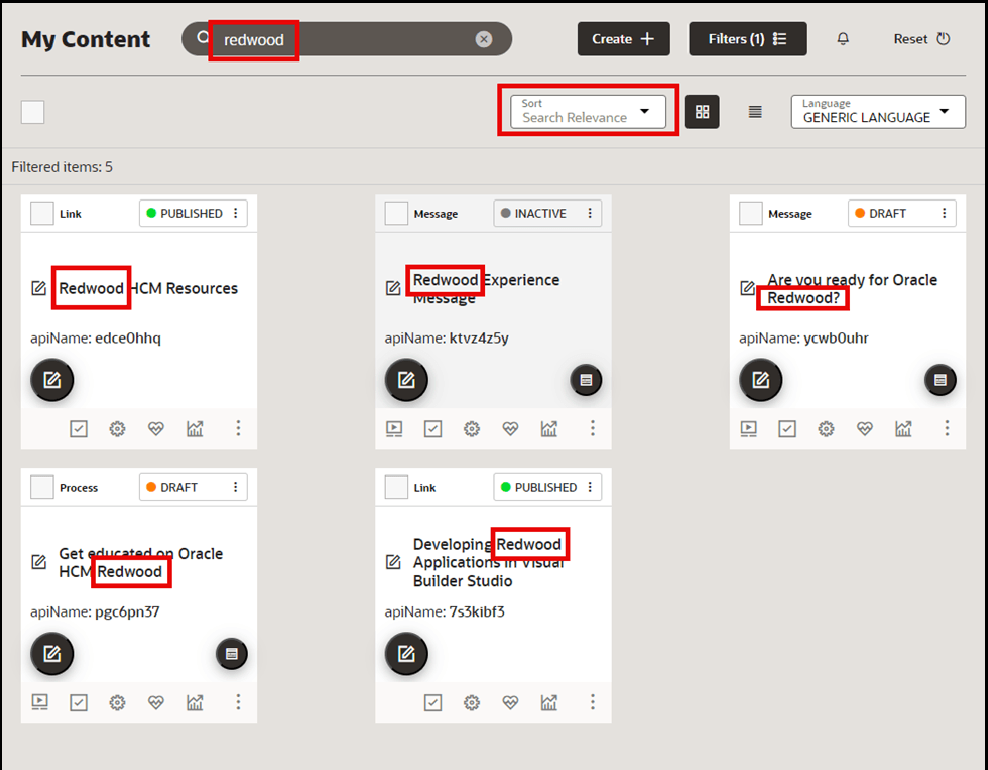Check the Are you ready for Oracle Redwood card
The image size is (988, 770).
tap(750, 214)
